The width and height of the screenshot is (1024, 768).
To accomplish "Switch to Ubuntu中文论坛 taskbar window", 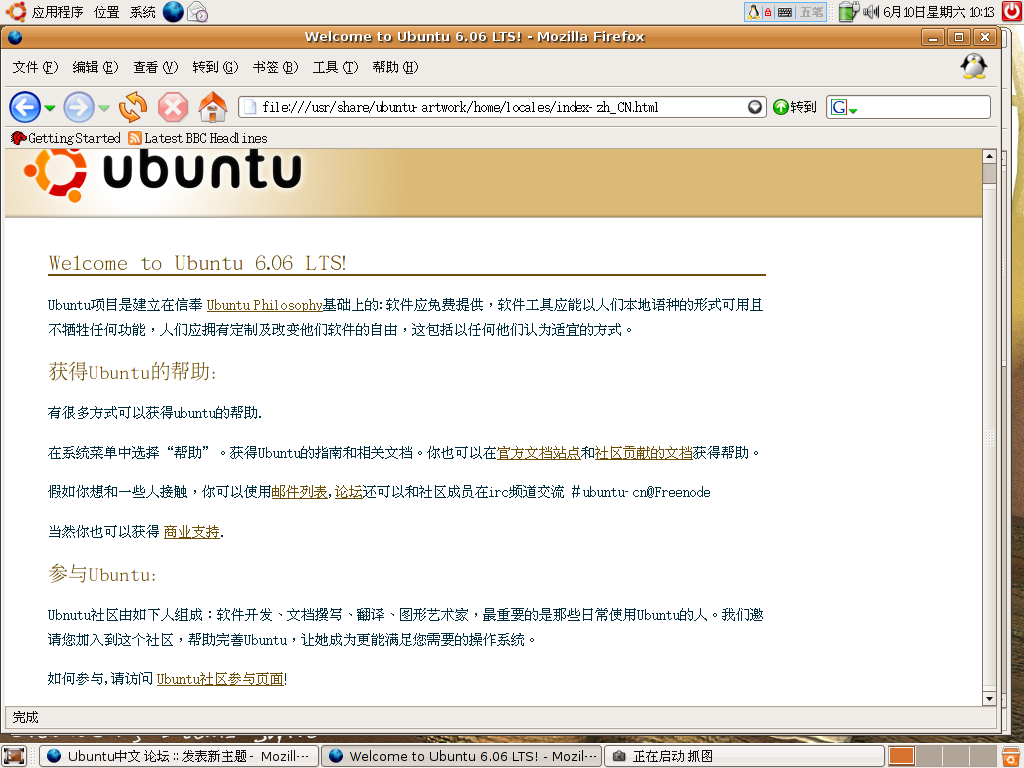I will point(180,756).
